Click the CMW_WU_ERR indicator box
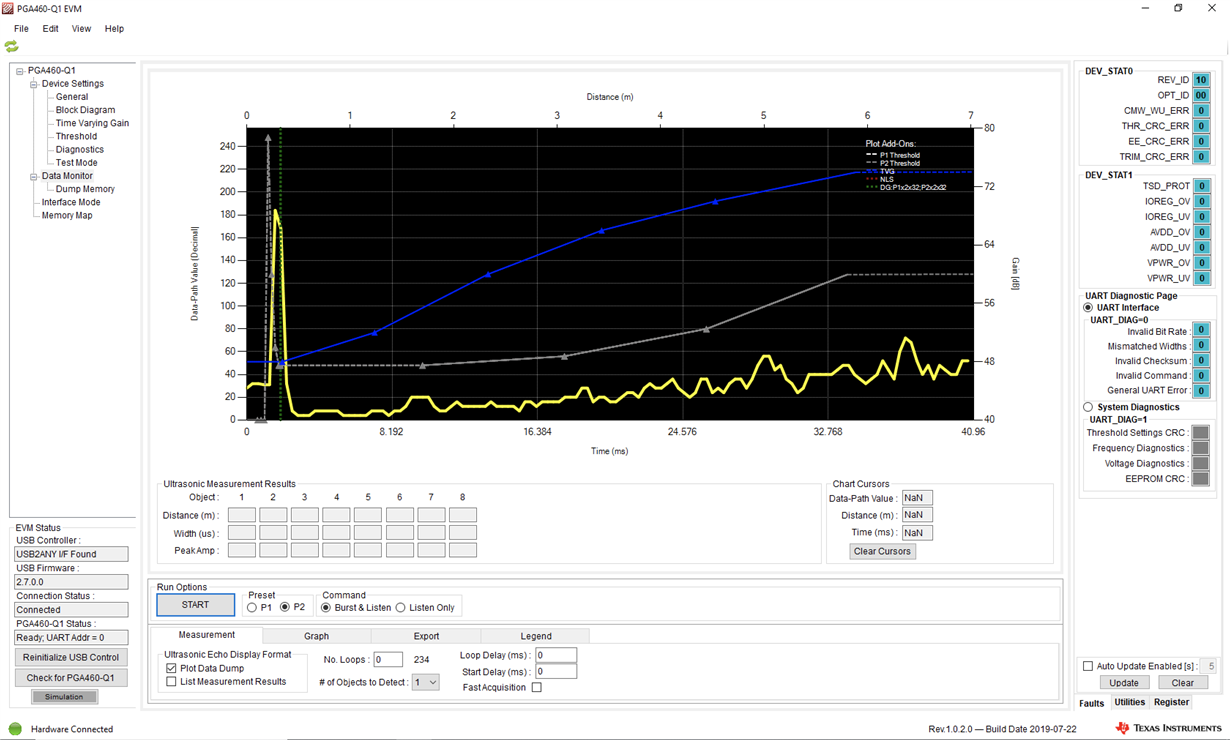 (1201, 111)
